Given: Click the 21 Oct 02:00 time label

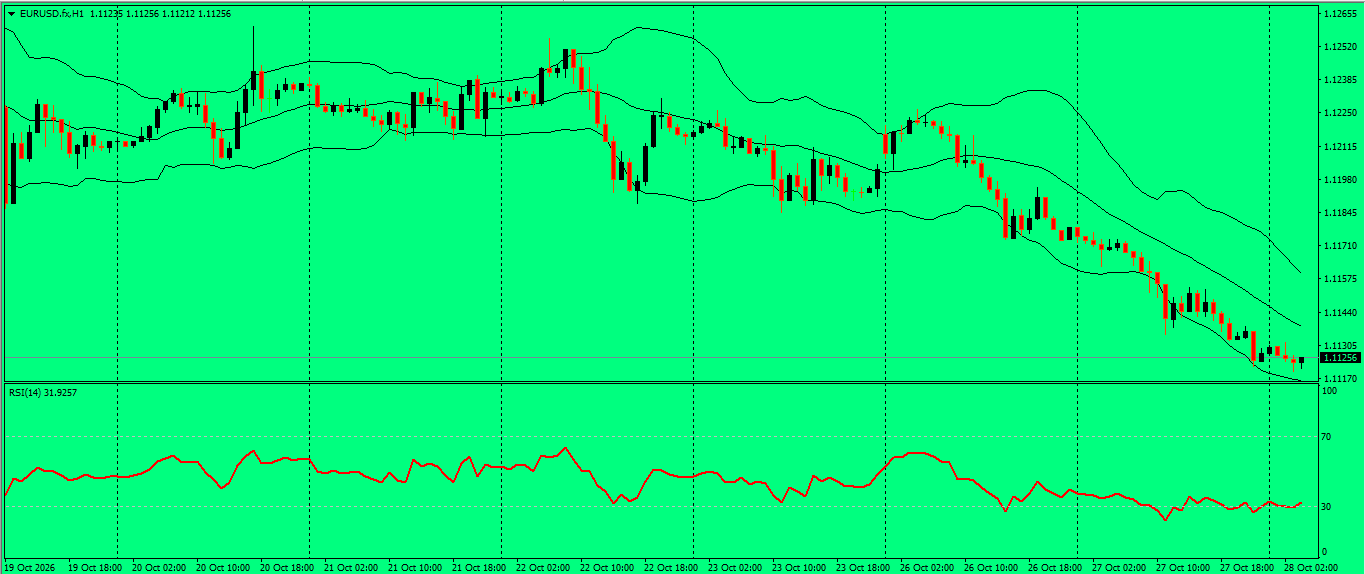Looking at the screenshot, I should tap(351, 567).
